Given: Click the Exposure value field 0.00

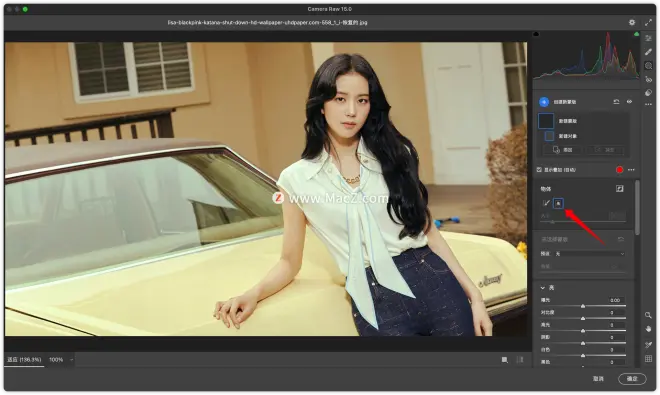Looking at the screenshot, I should pyautogui.click(x=615, y=300).
